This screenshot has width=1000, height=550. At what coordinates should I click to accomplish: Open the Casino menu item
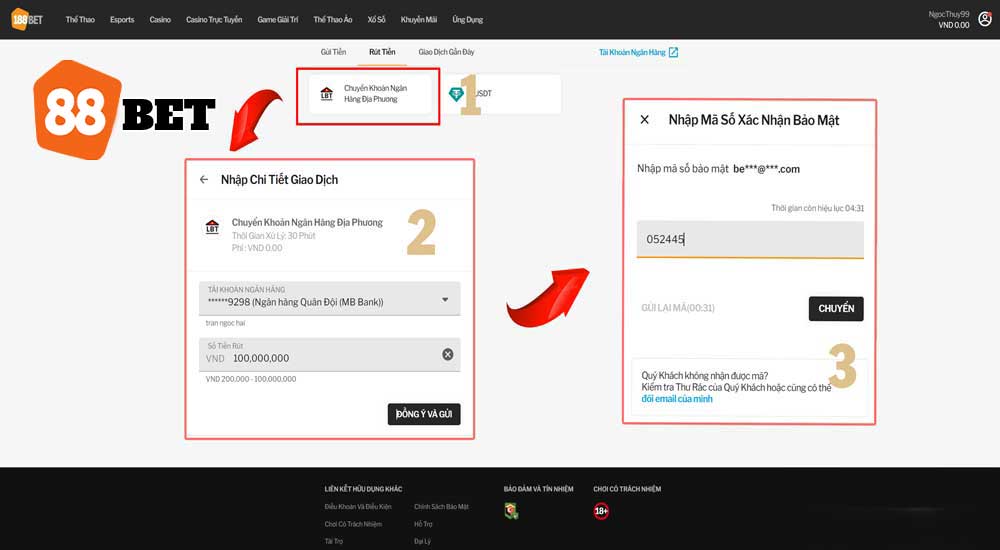(160, 20)
